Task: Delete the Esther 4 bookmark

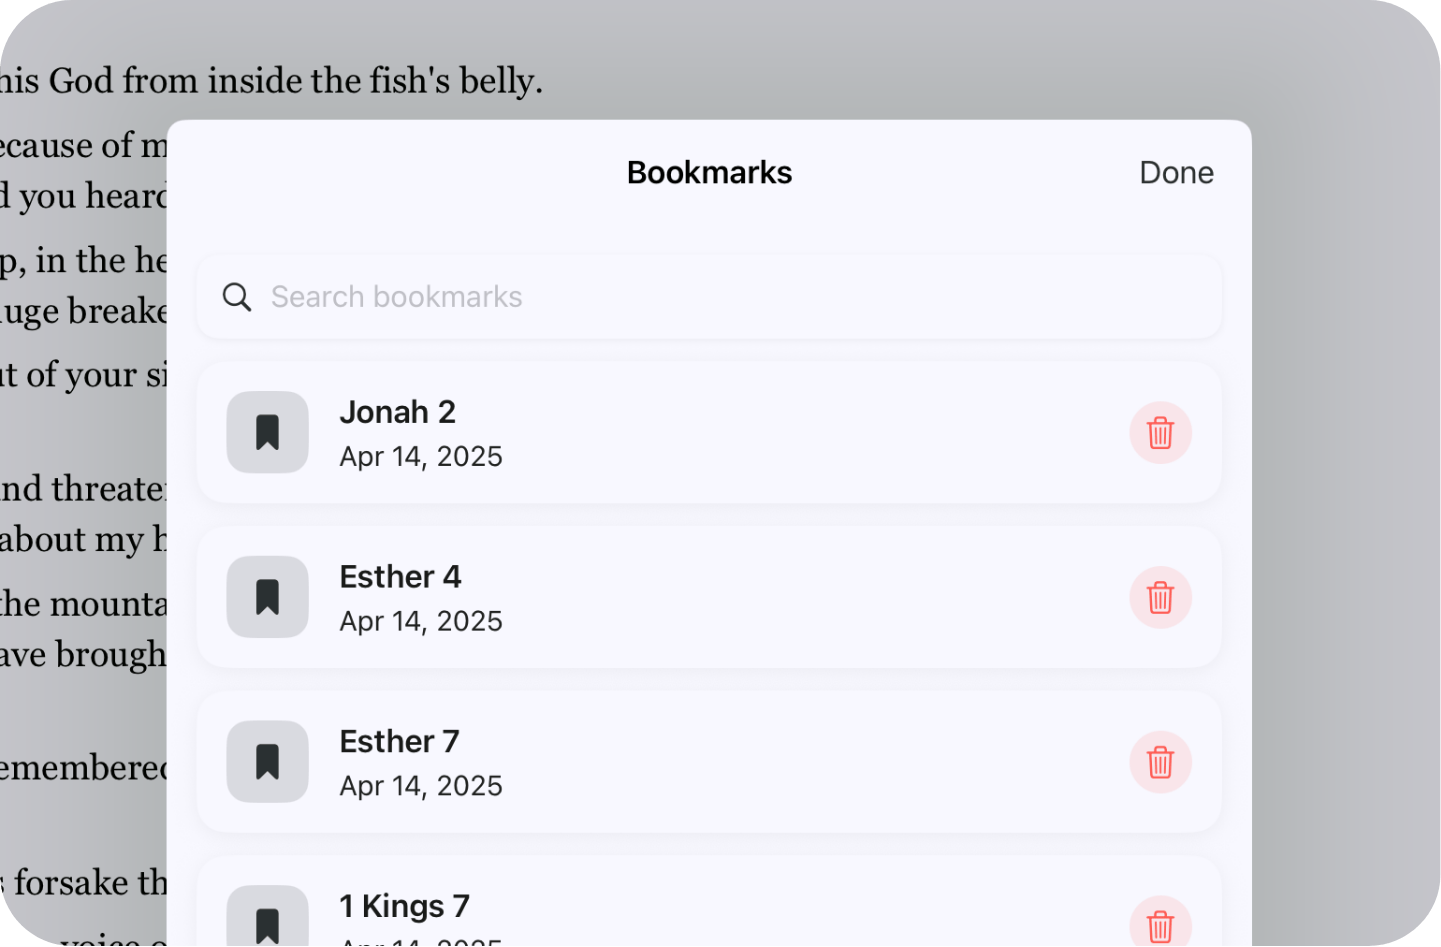Action: 1160,598
